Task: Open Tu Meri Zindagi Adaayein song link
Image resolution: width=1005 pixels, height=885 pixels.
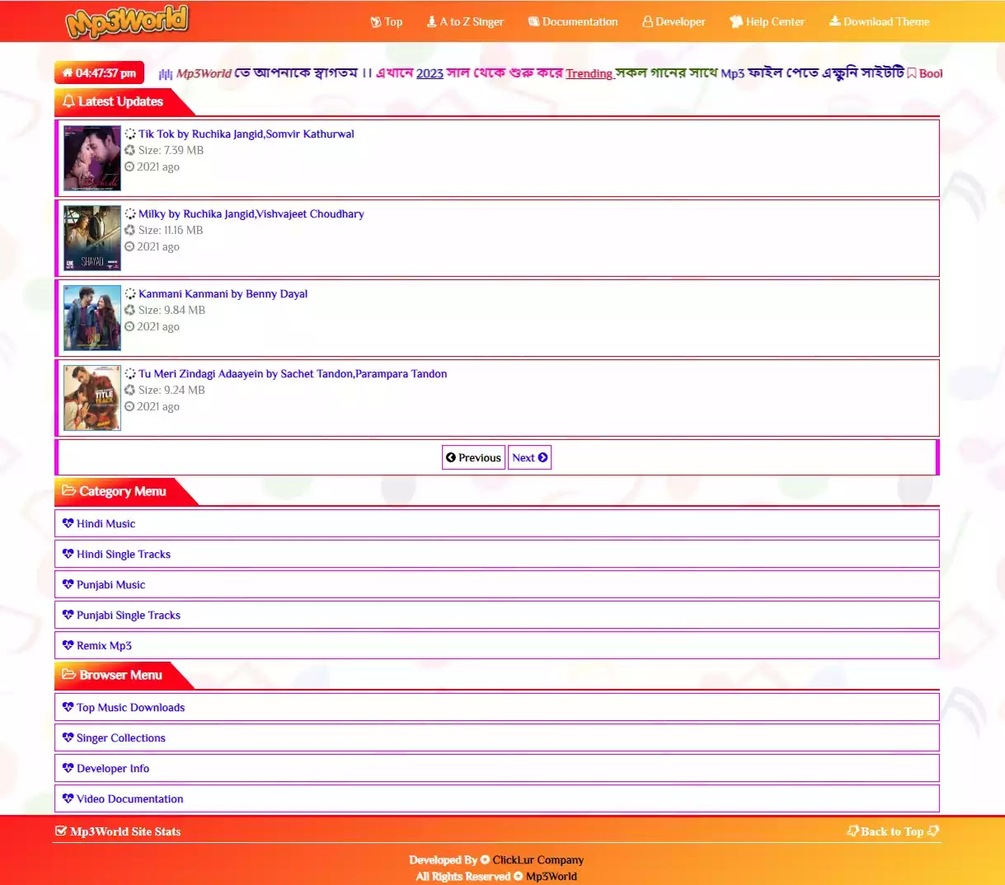Action: 293,374
